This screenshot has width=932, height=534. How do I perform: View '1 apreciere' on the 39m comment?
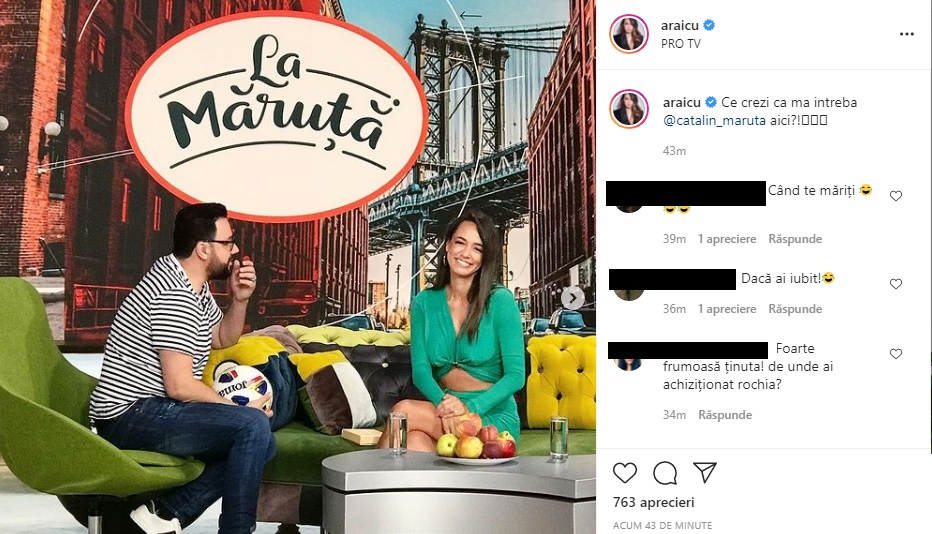[727, 239]
